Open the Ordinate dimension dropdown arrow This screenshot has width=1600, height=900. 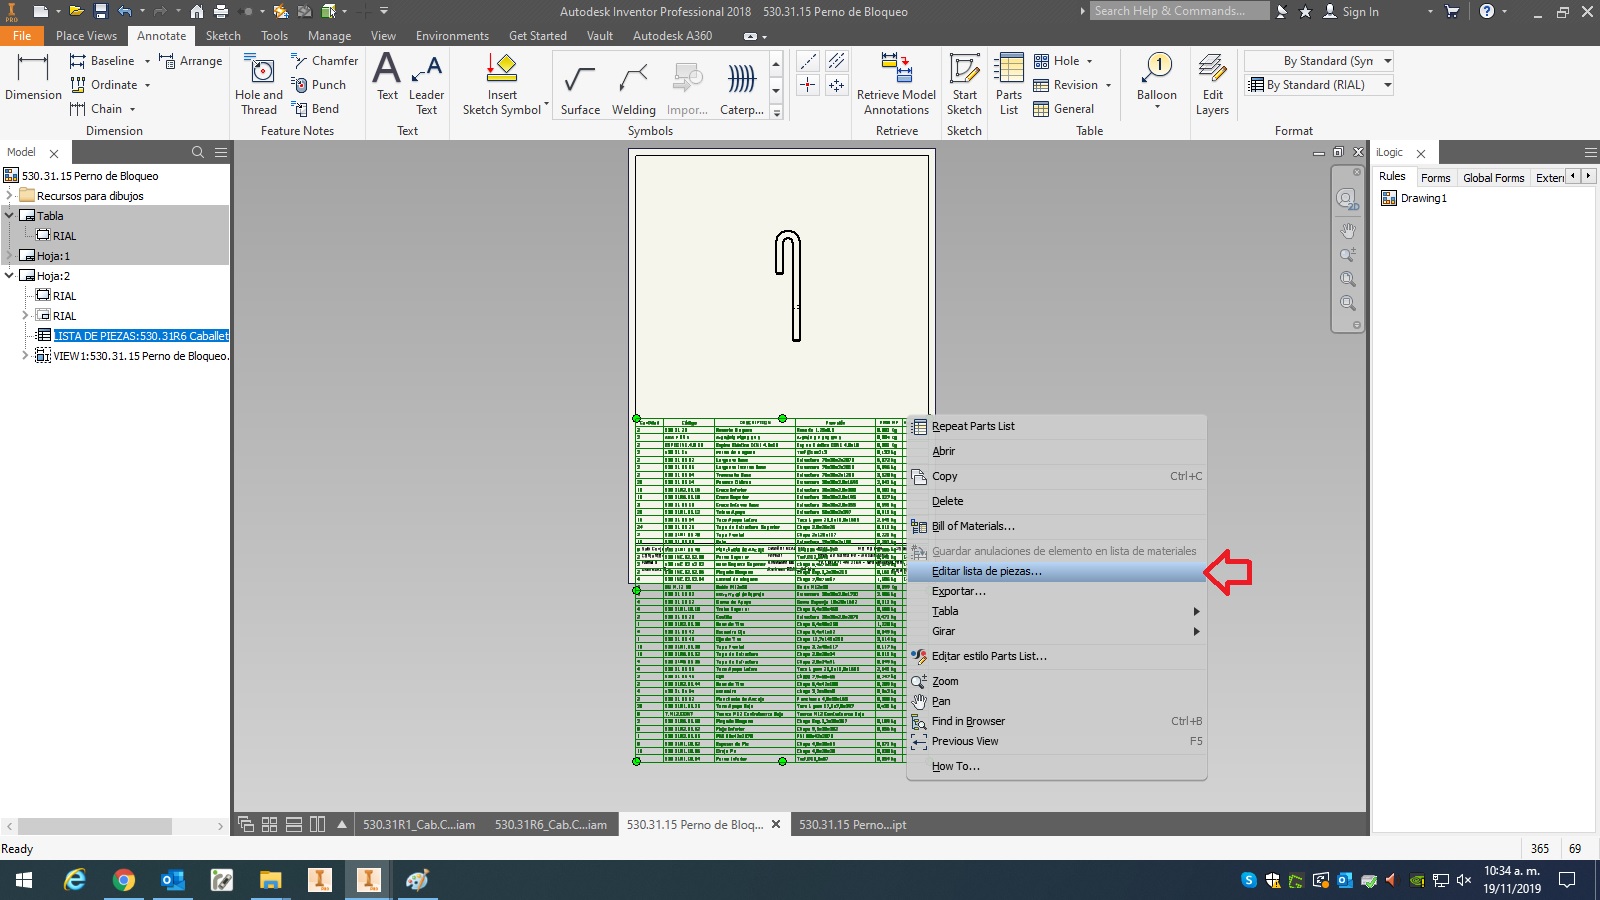click(x=147, y=85)
